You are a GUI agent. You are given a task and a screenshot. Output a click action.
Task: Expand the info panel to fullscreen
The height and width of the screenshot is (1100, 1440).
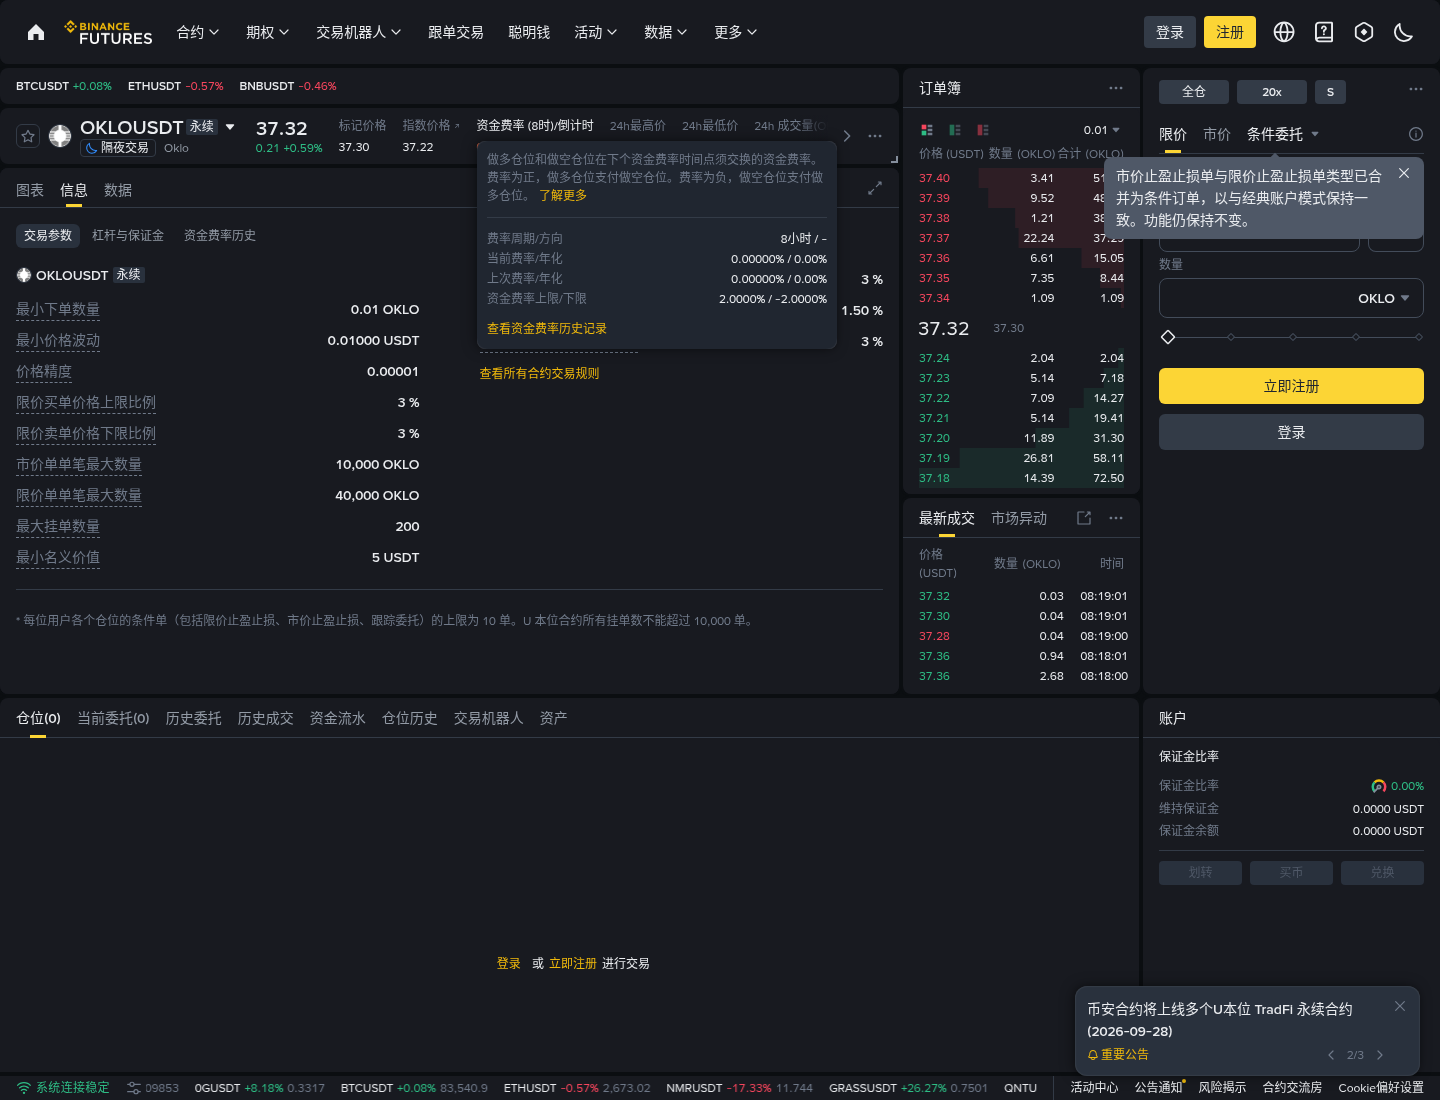pos(875,188)
